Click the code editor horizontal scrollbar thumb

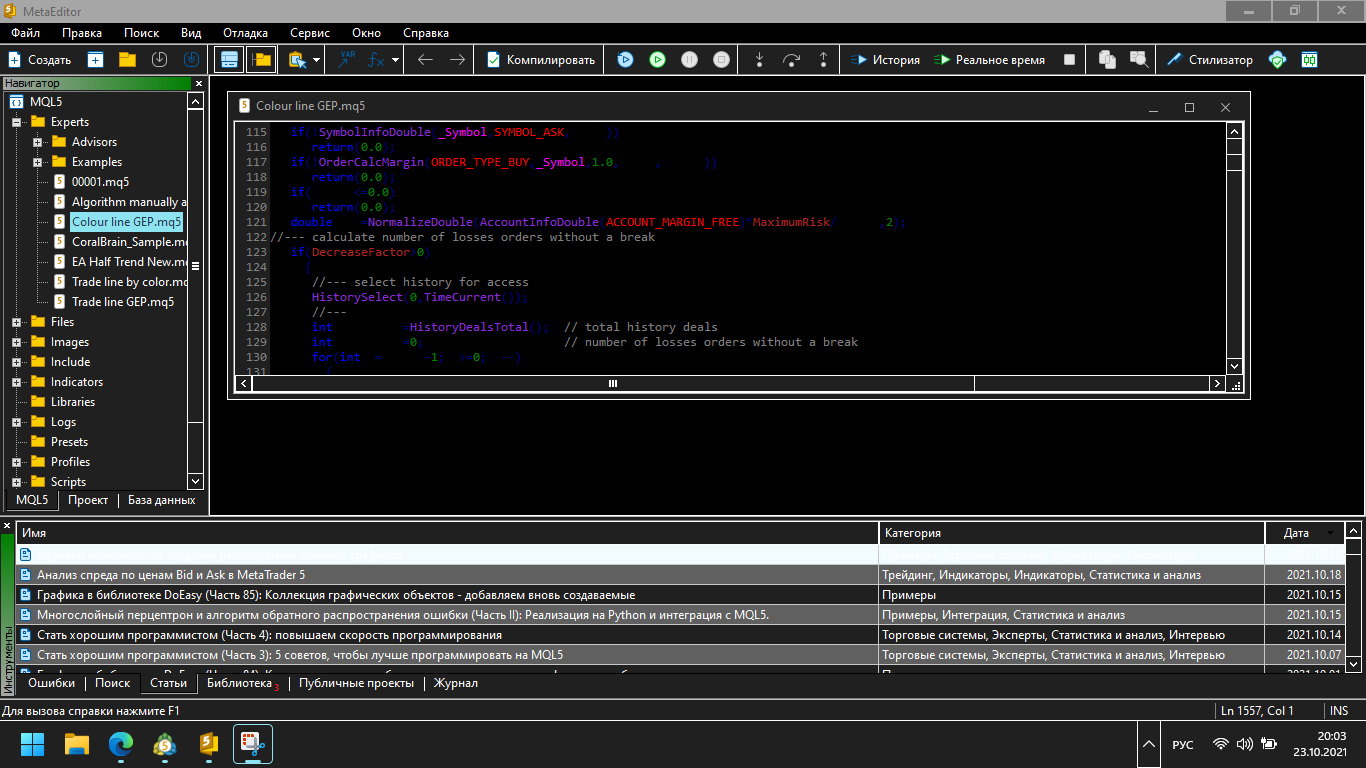pos(612,383)
